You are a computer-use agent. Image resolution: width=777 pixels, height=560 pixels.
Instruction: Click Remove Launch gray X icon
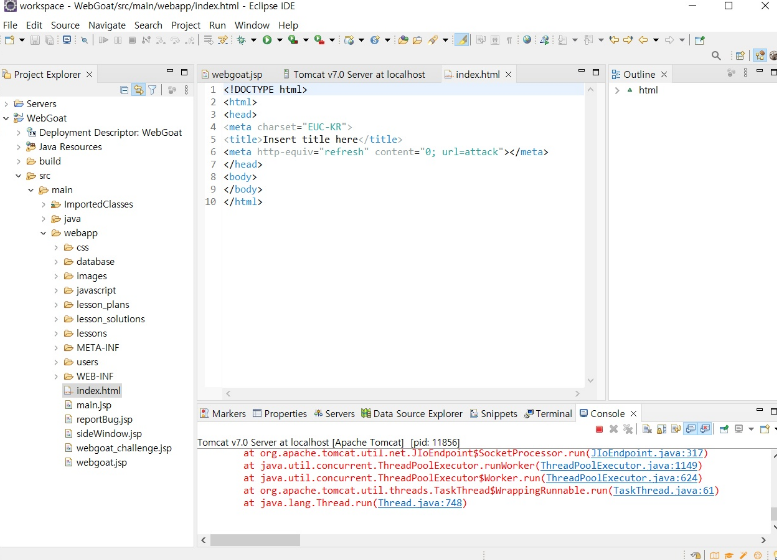pos(613,429)
